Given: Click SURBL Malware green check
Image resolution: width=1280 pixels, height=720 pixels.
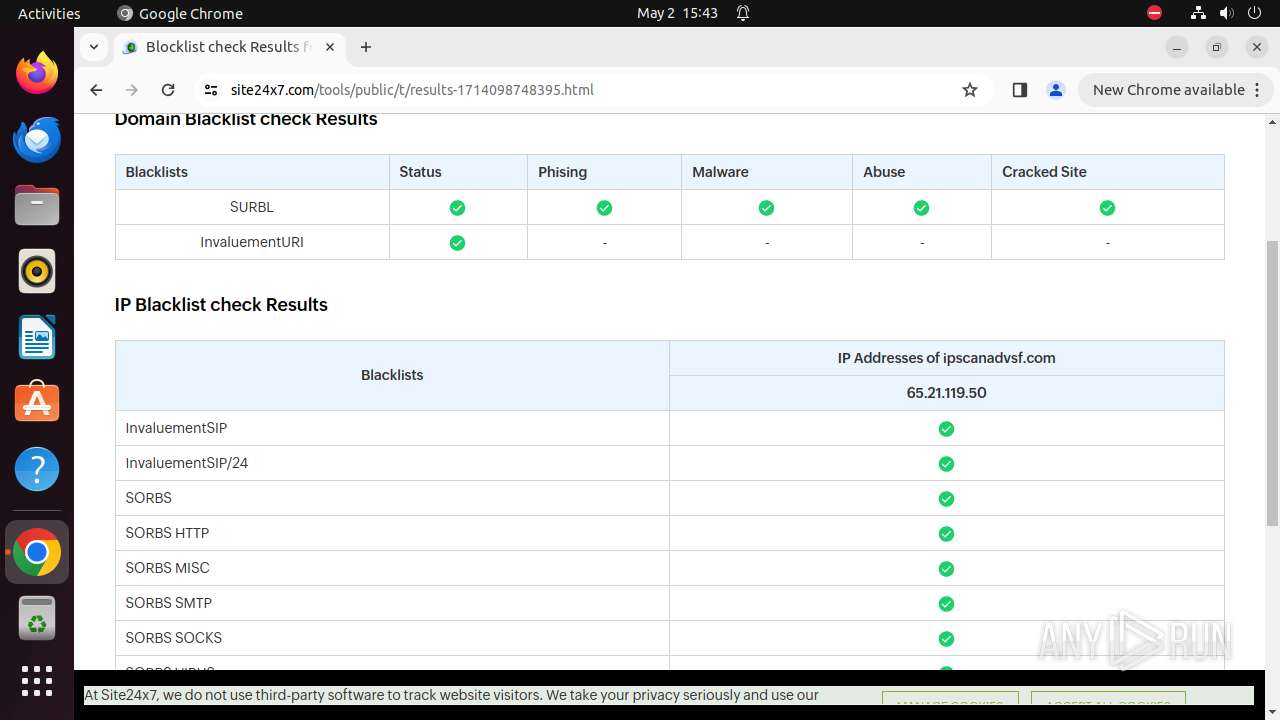Looking at the screenshot, I should point(766,208).
